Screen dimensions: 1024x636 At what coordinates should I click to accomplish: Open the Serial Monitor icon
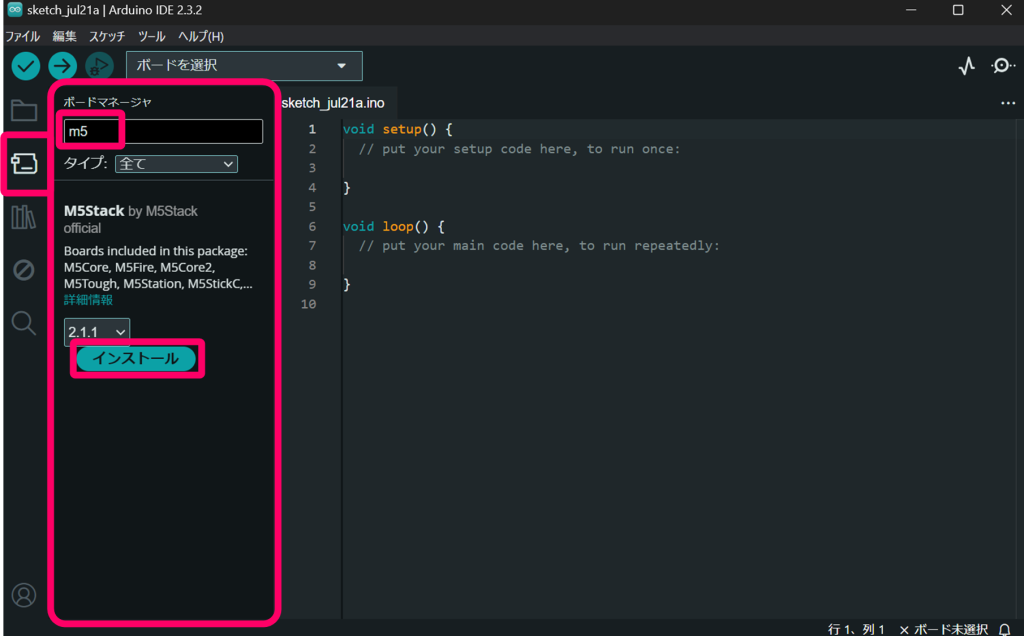click(1003, 66)
